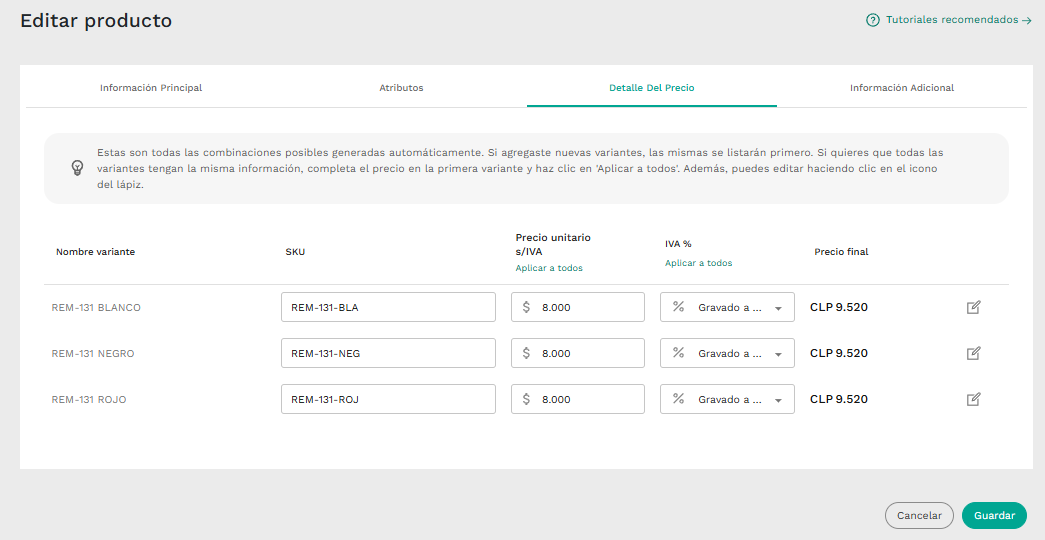Open the Información Adicional tab
1045x540 pixels.
pyautogui.click(x=902, y=87)
